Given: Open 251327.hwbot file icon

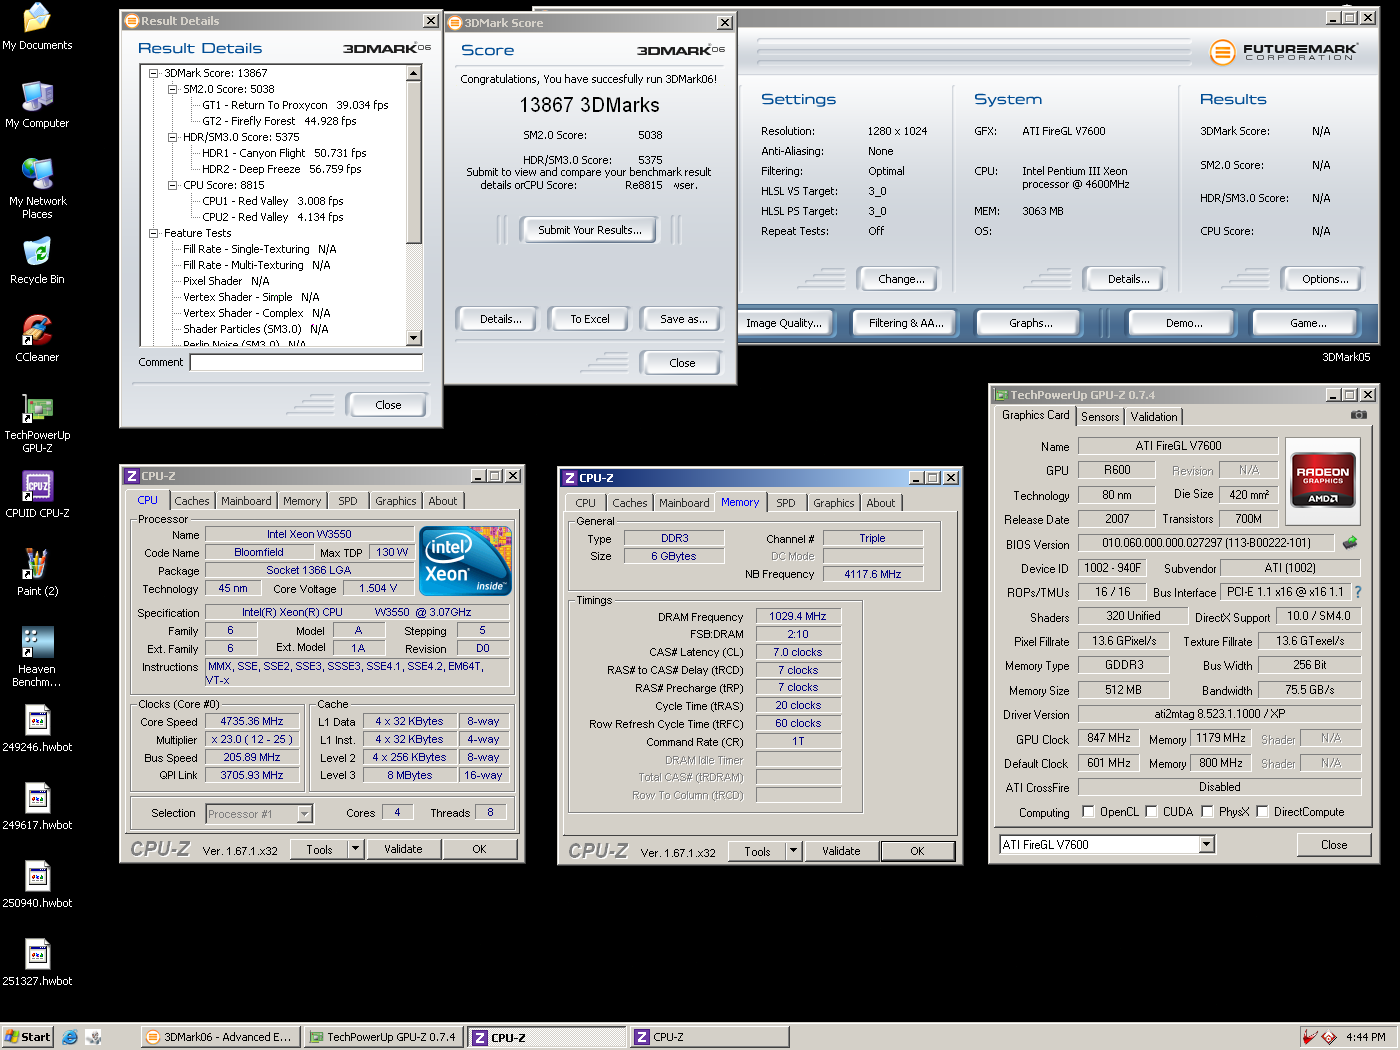Looking at the screenshot, I should pyautogui.click(x=37, y=963).
